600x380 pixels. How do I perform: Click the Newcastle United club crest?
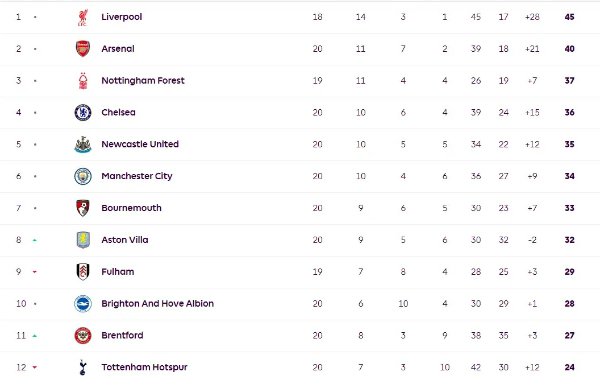coord(83,144)
